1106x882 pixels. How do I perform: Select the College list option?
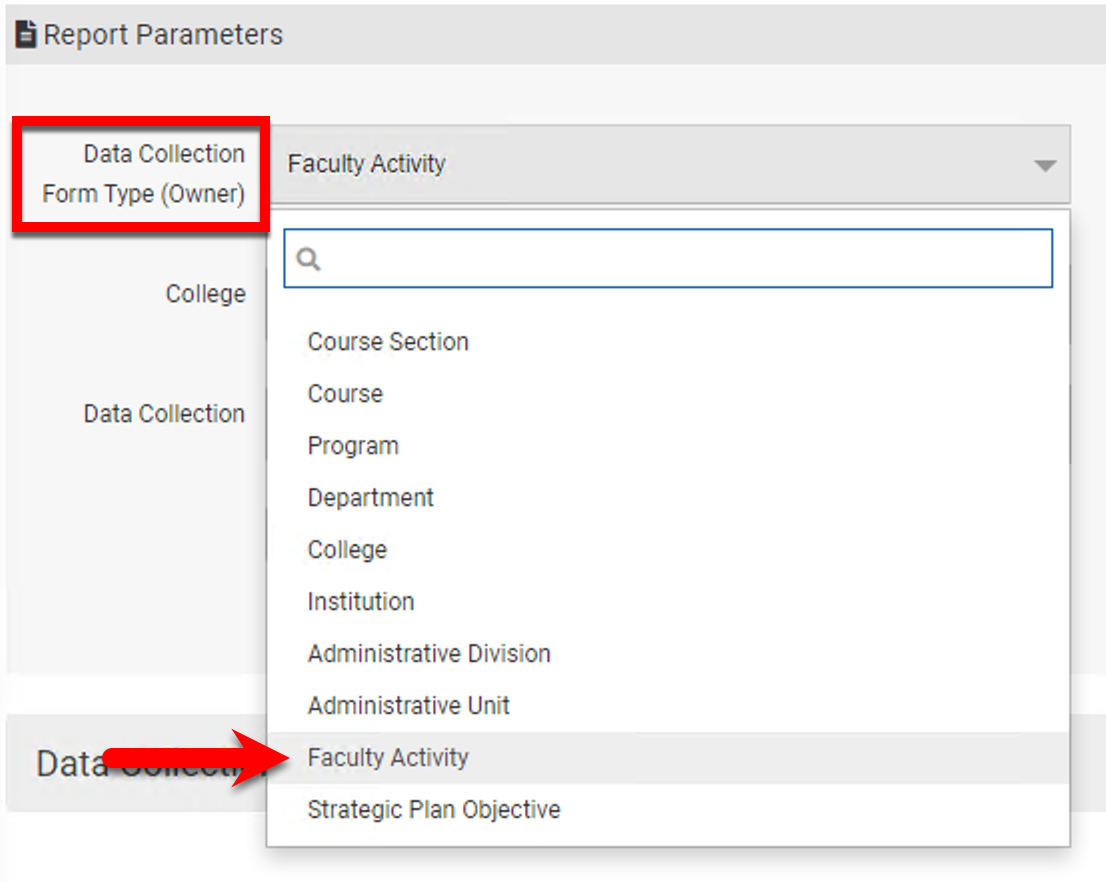pos(347,550)
